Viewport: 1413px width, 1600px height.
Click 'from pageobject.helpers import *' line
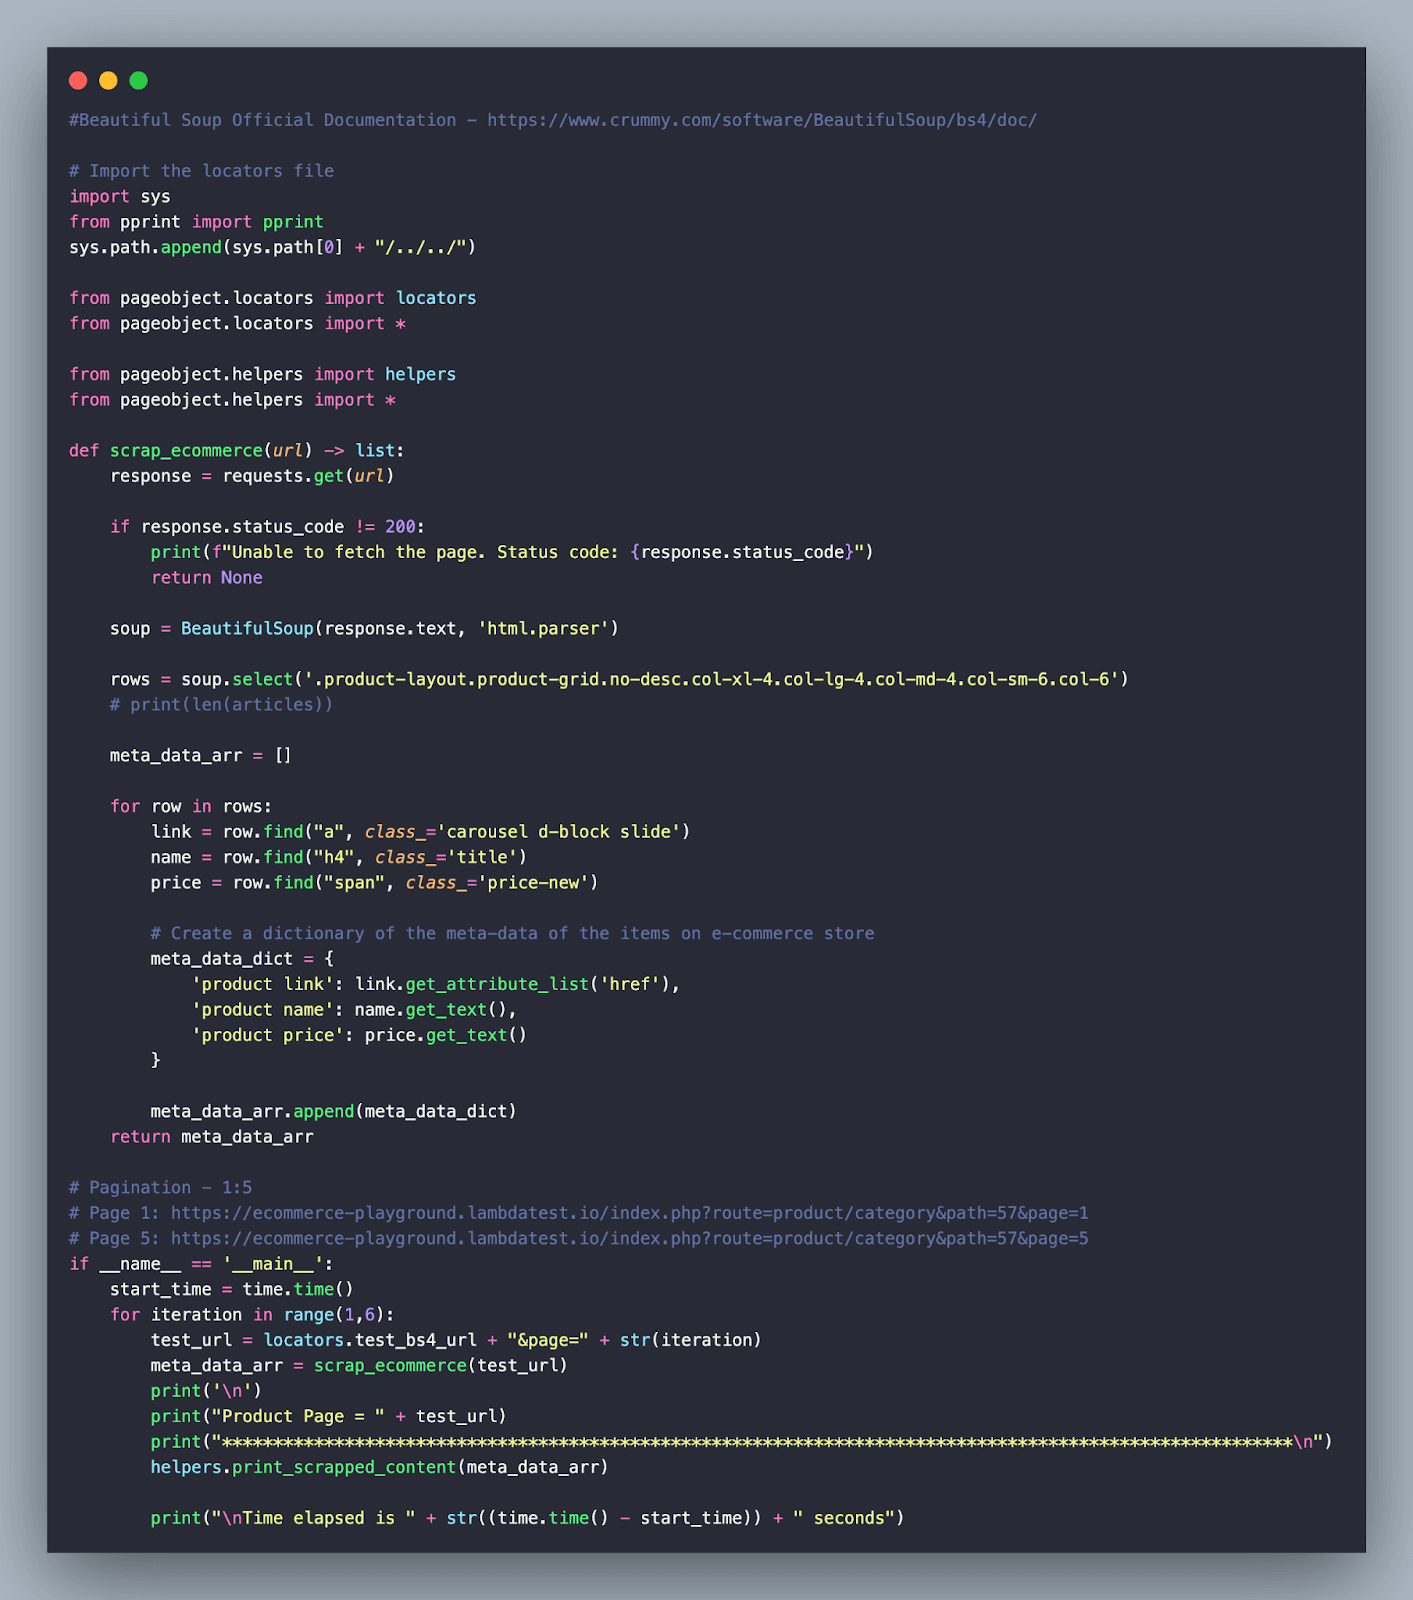[x=233, y=400]
